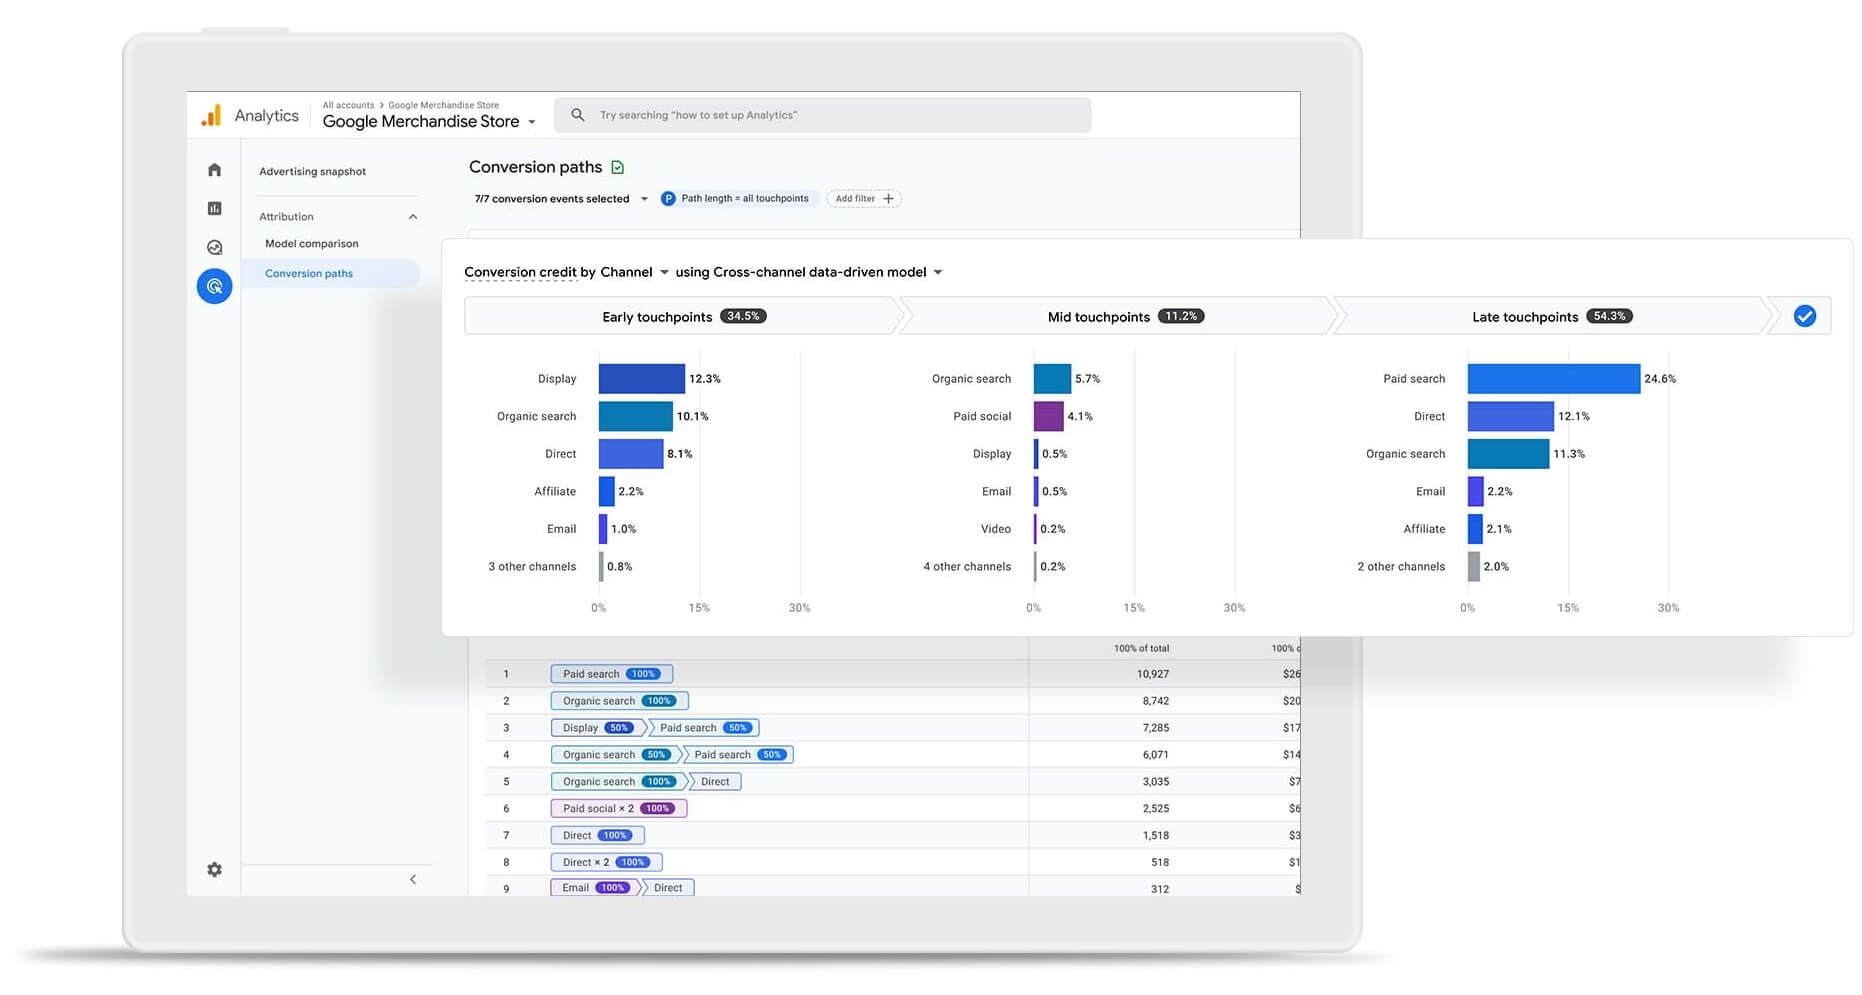
Task: Select Model comparison in the sidebar
Action: click(x=311, y=243)
